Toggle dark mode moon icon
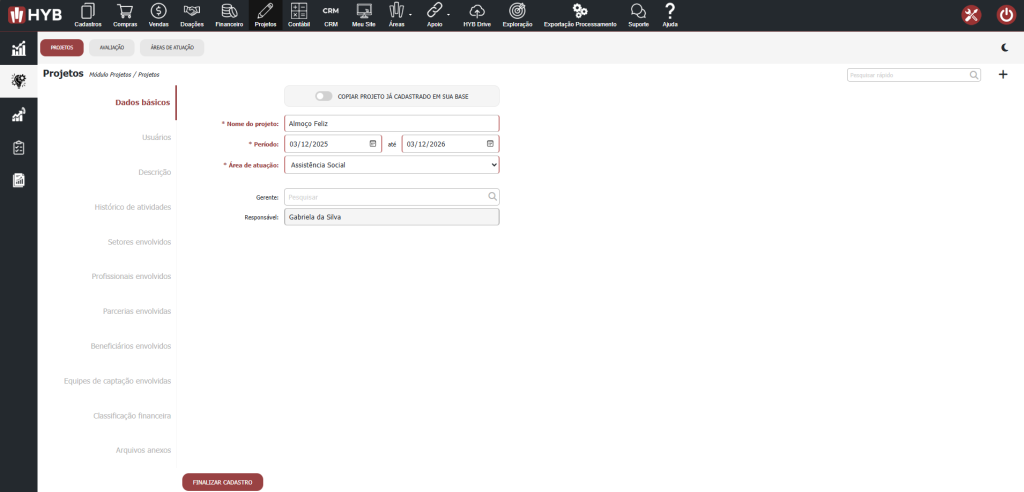 [x=1004, y=47]
